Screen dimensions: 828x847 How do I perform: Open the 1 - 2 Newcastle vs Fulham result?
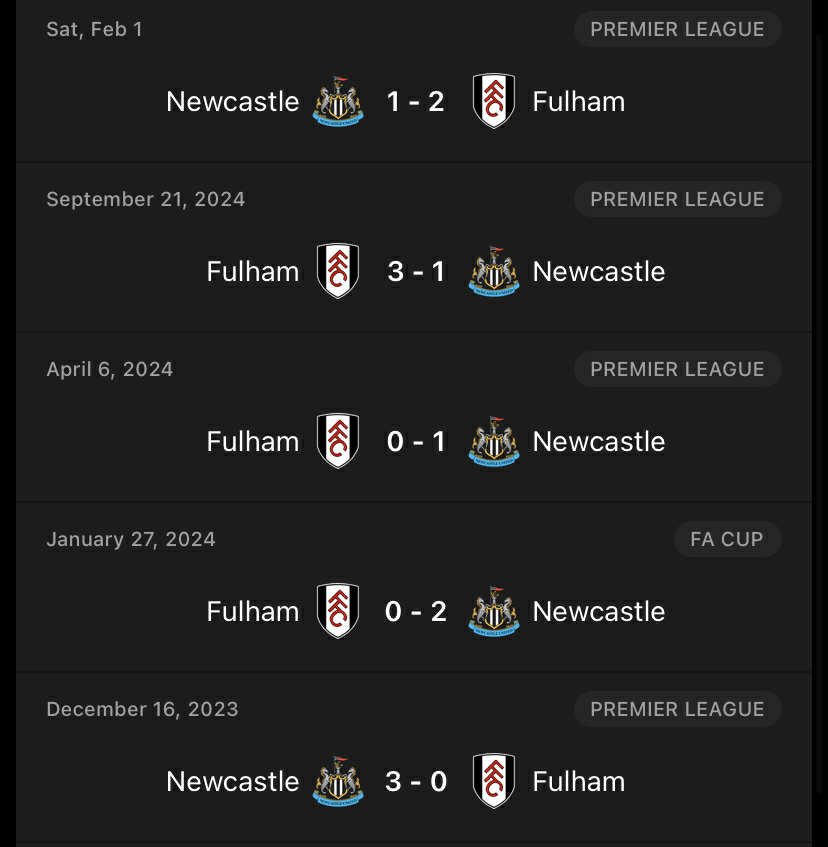416,101
